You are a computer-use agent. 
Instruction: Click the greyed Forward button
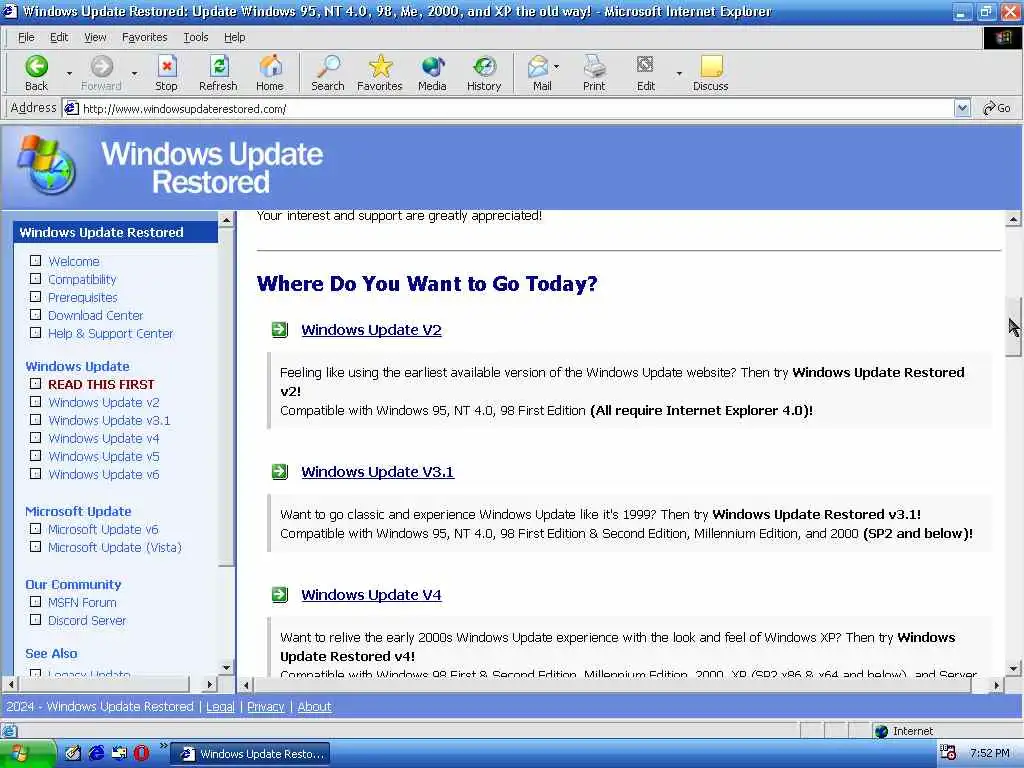click(101, 72)
